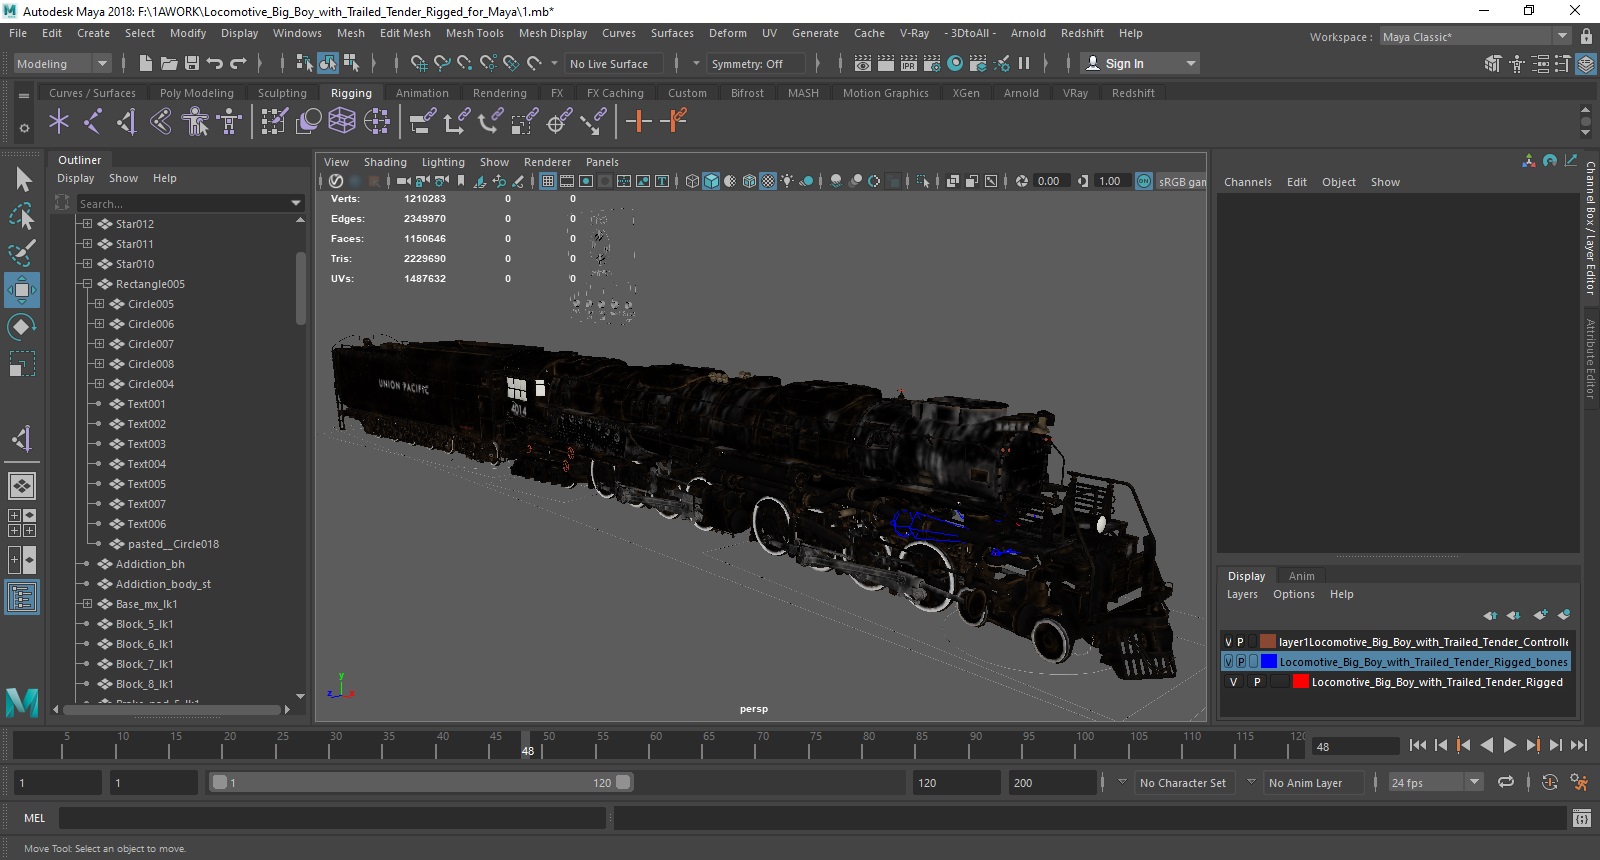Toggle loop playback icon near fps

pos(1506,783)
